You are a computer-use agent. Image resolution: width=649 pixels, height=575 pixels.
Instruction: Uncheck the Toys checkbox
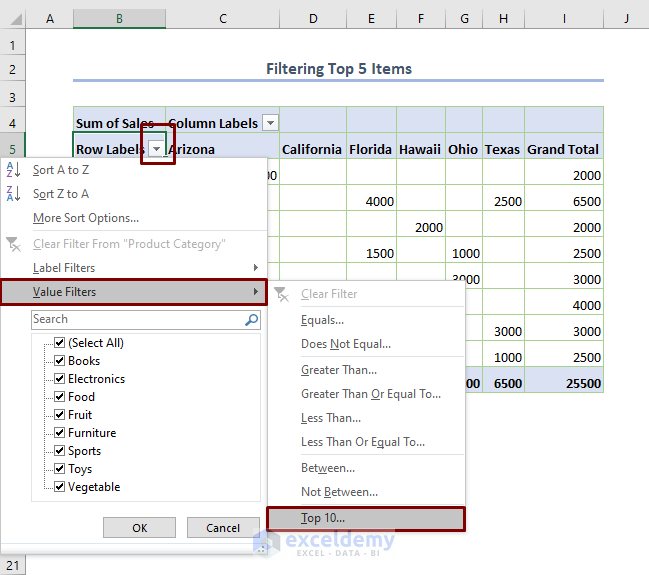[60, 469]
